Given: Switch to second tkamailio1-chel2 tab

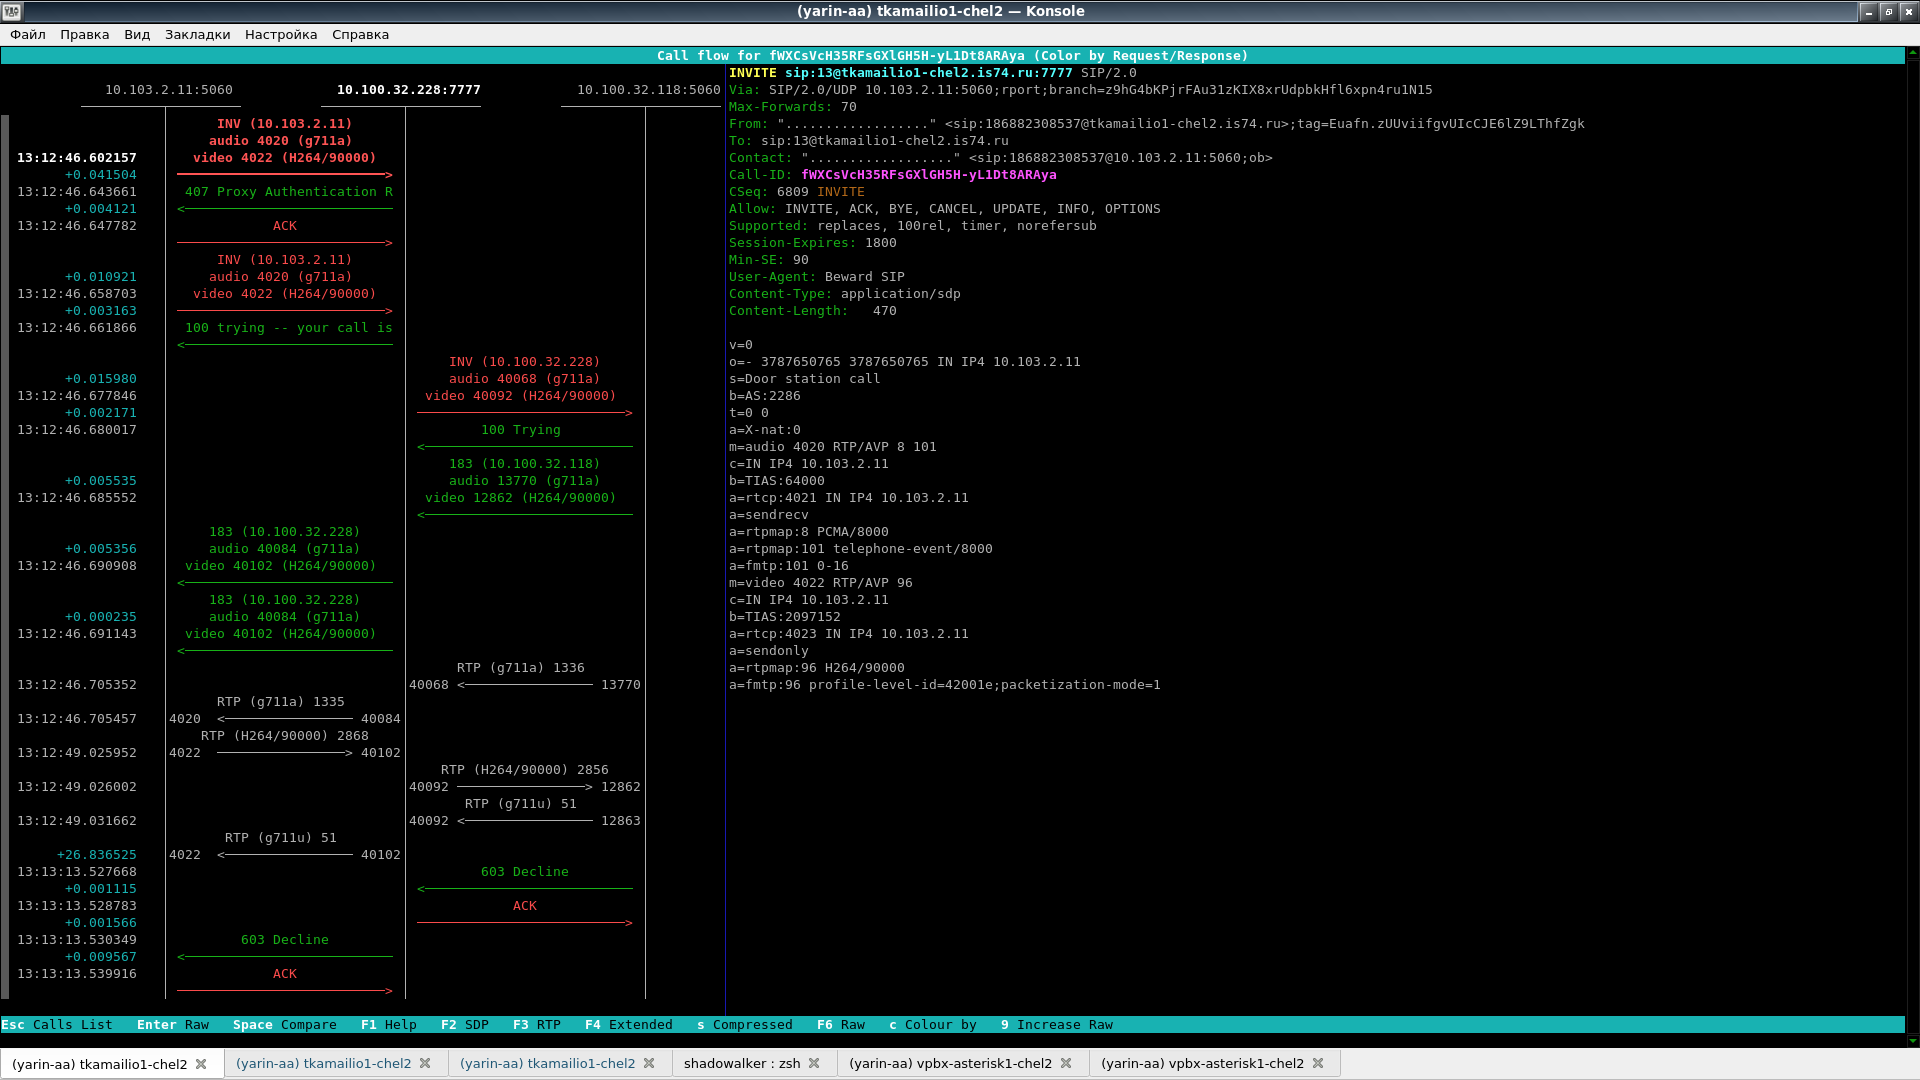Looking at the screenshot, I should tap(323, 1064).
